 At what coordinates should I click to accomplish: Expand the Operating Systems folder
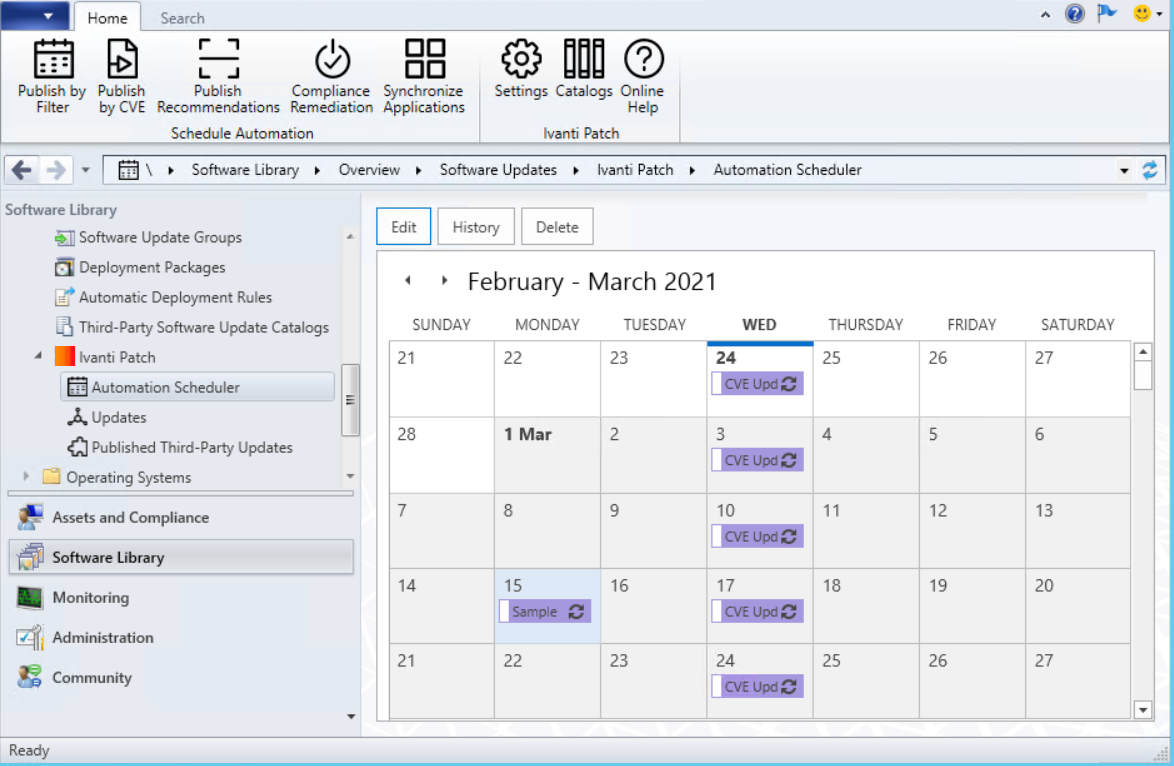click(26, 477)
